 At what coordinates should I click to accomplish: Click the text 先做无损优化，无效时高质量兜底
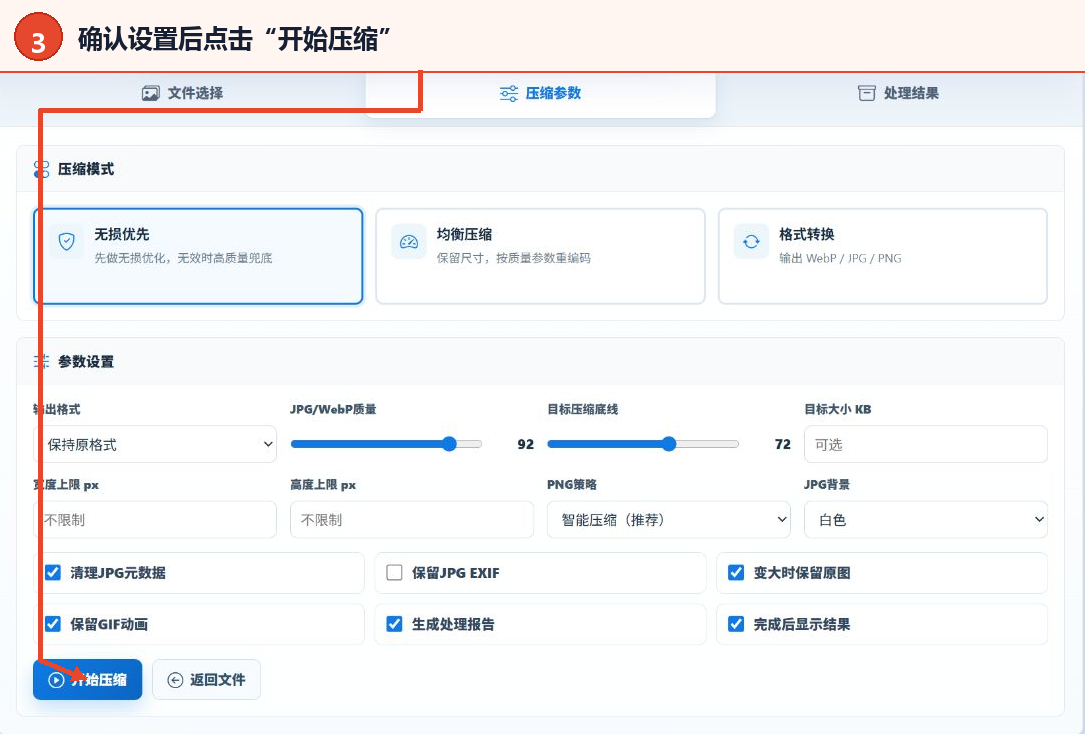pos(183,258)
